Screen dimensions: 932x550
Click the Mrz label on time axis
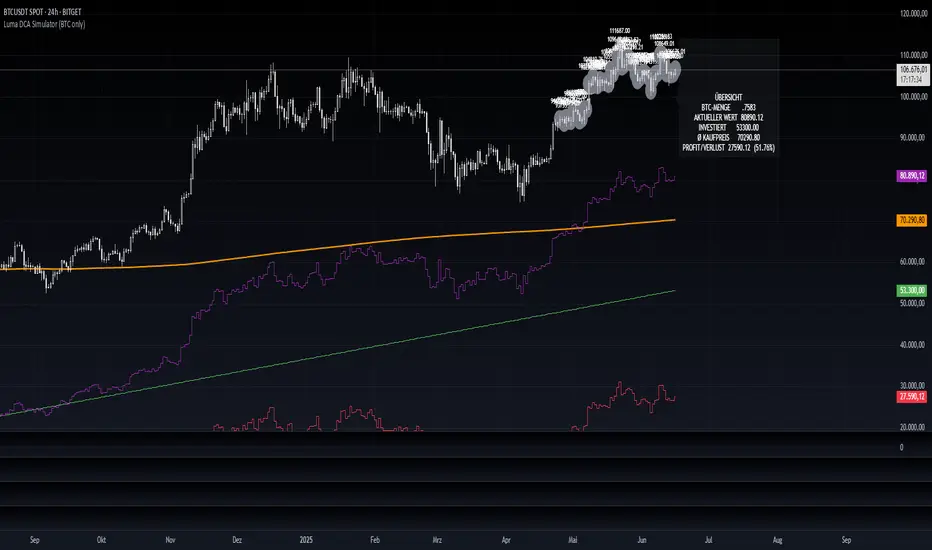[437, 540]
